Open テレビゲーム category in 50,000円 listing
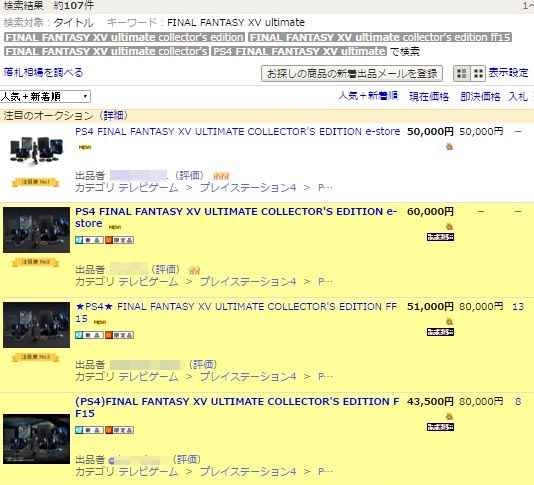 [x=148, y=188]
